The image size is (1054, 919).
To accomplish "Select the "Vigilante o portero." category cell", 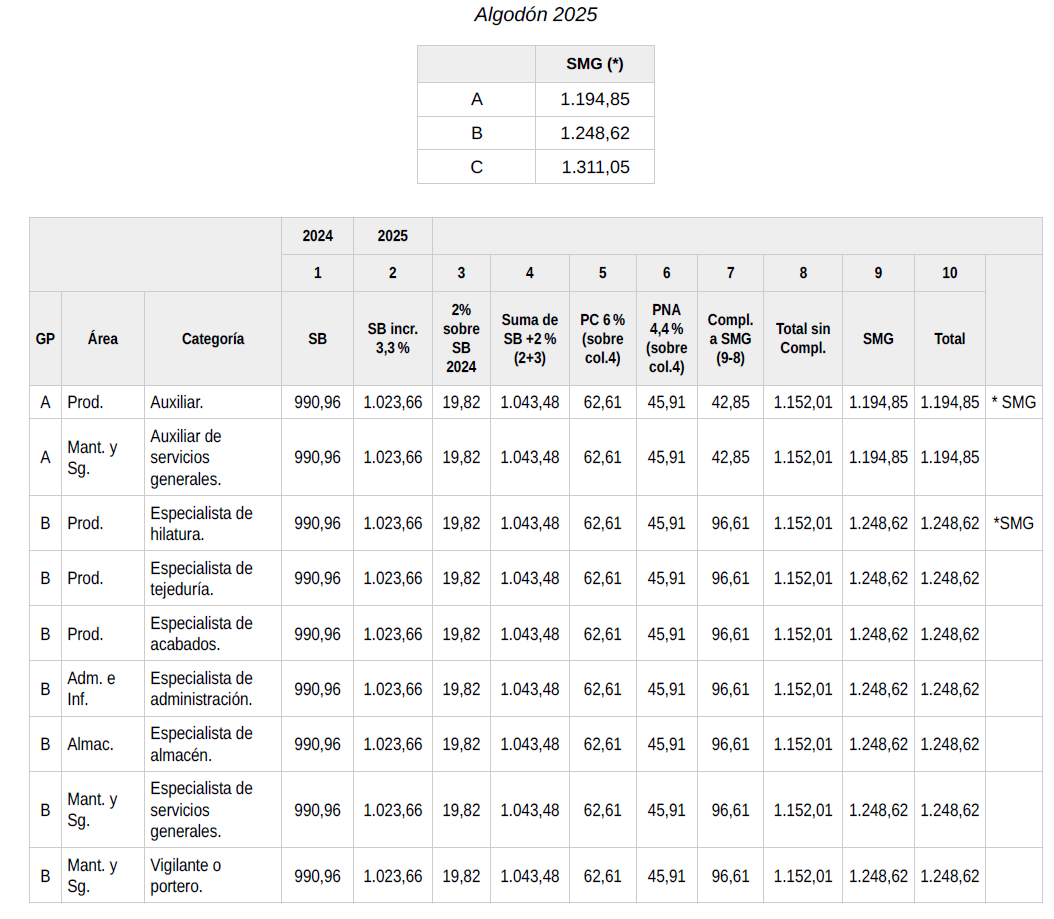I will coord(186,875).
